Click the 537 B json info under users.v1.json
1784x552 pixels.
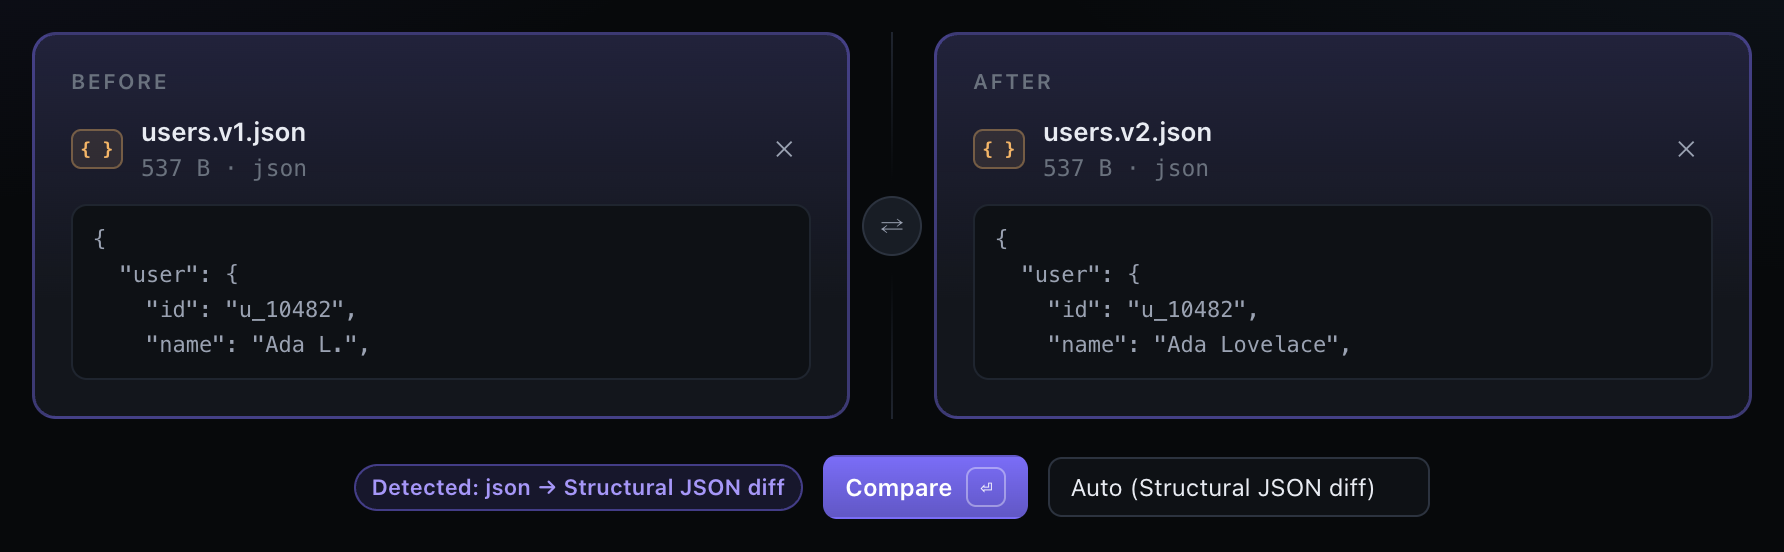click(224, 168)
